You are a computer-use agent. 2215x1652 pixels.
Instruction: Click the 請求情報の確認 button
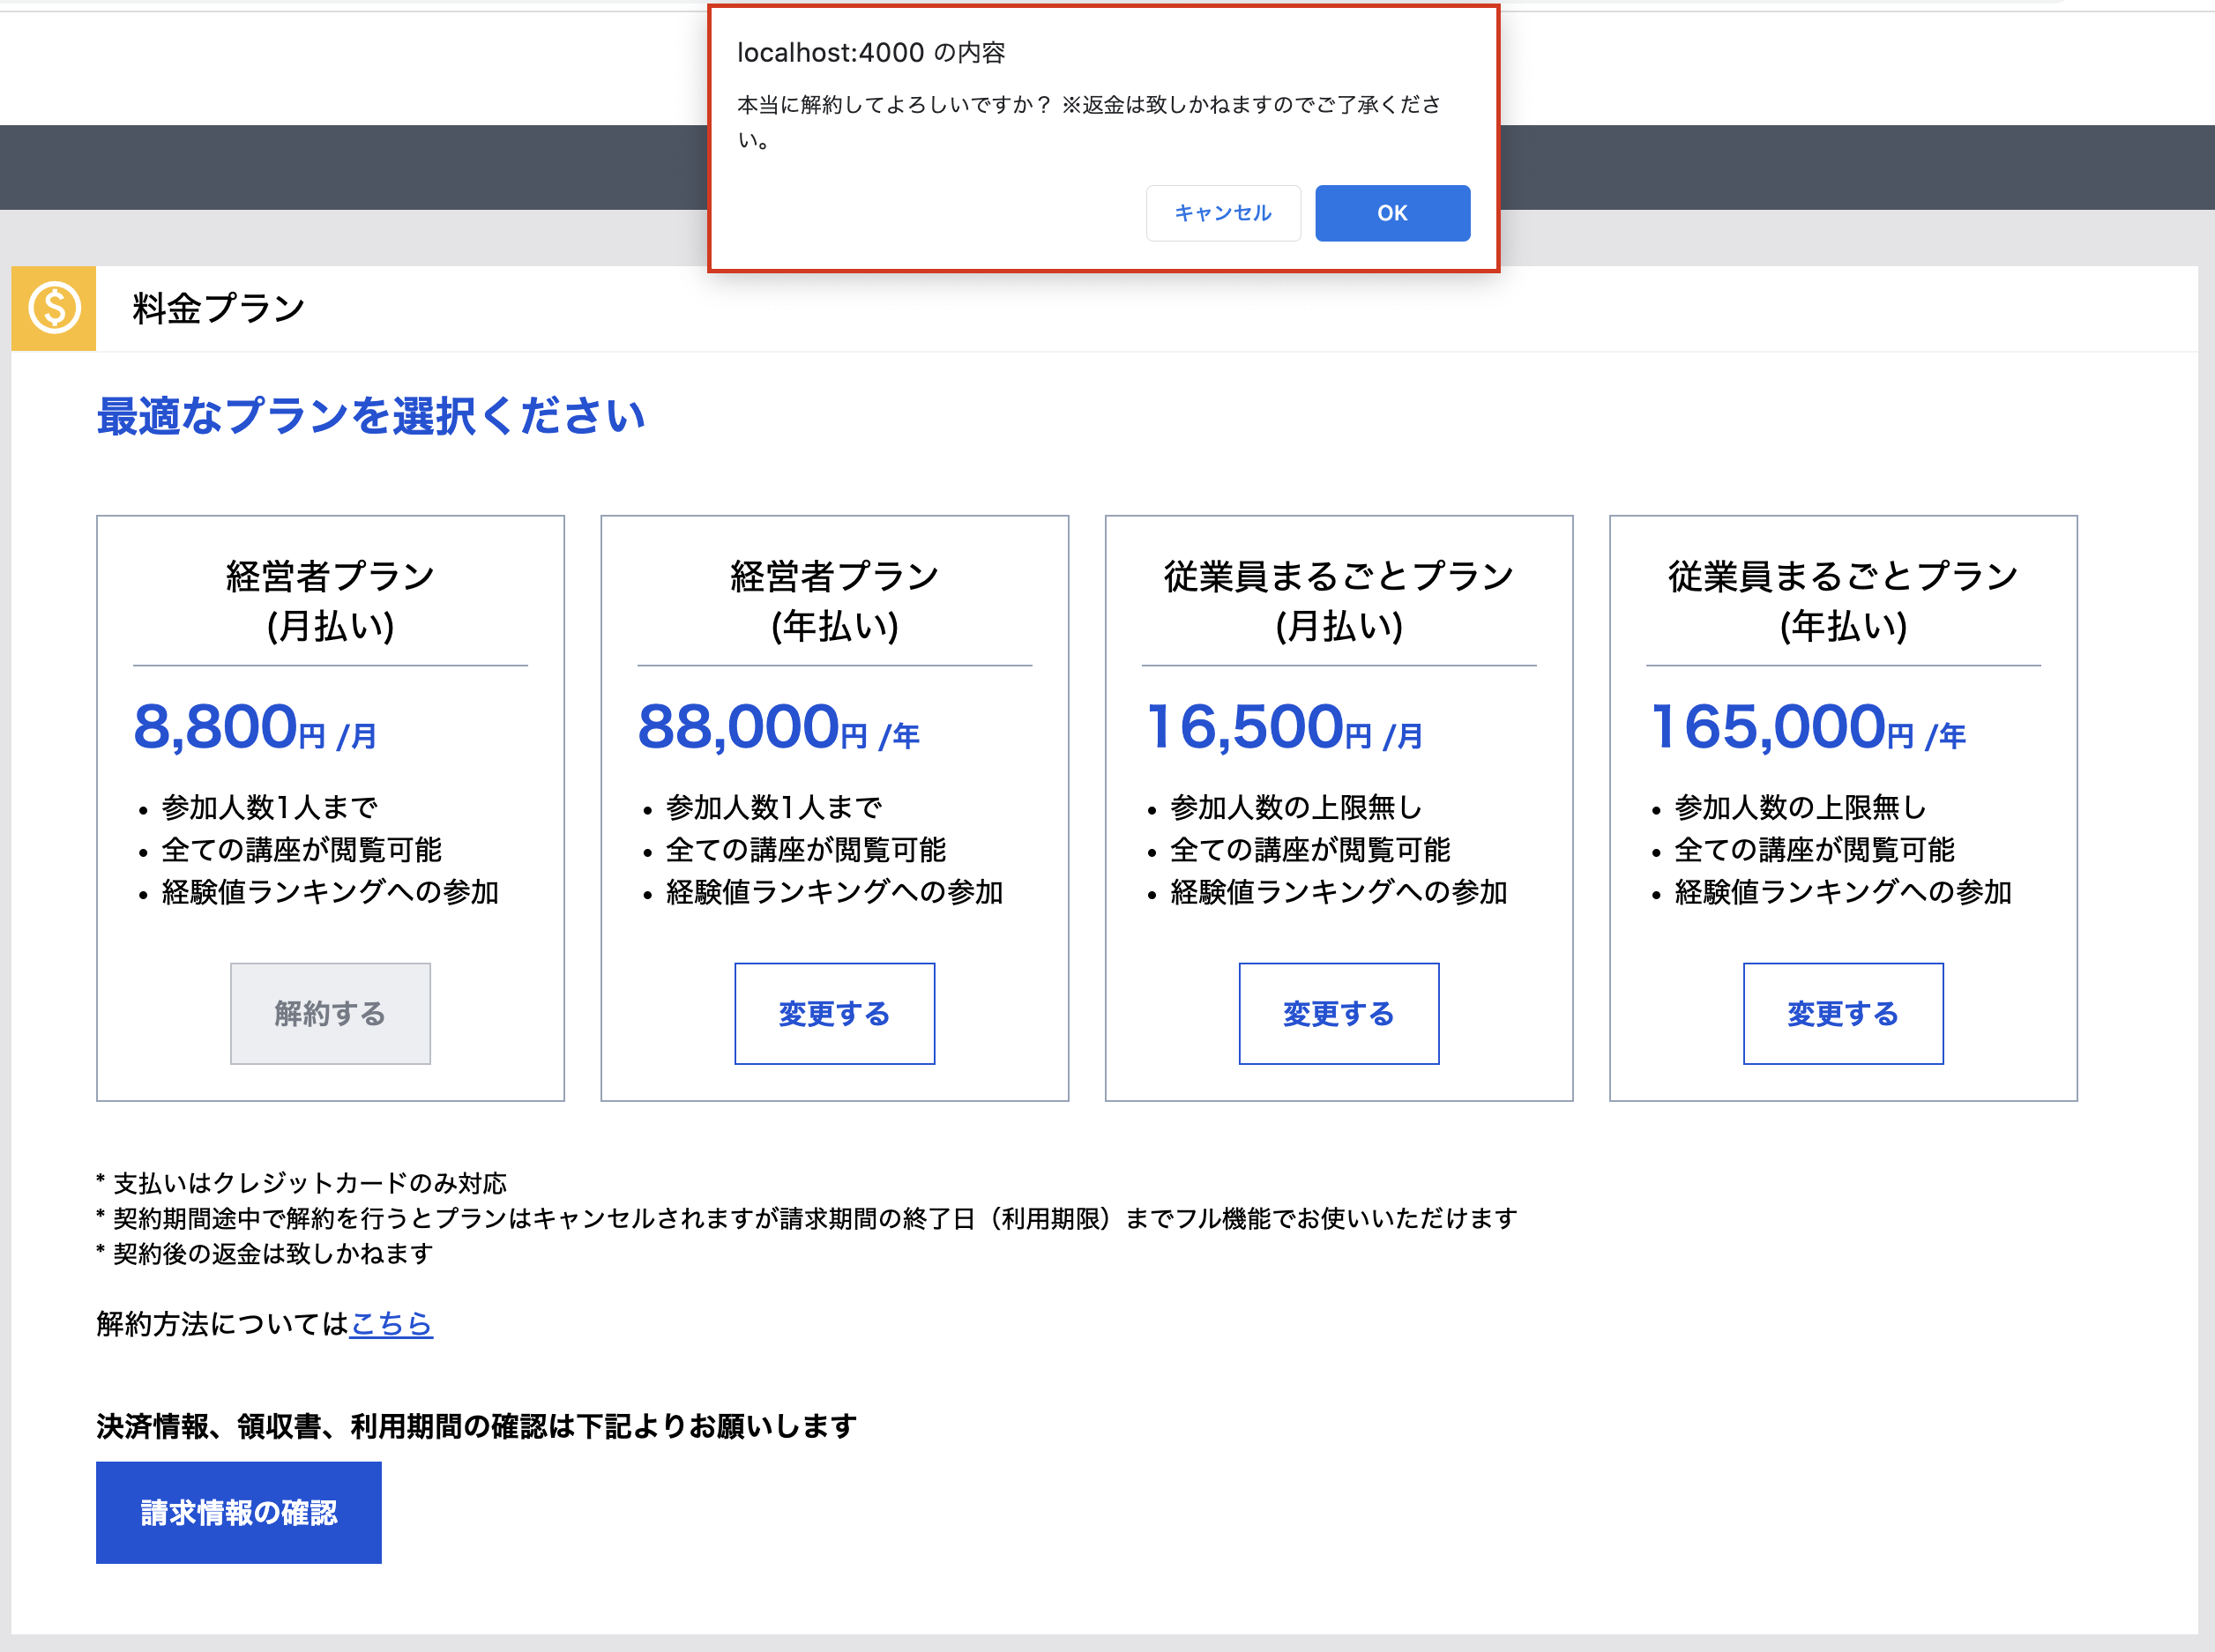pyautogui.click(x=239, y=1512)
